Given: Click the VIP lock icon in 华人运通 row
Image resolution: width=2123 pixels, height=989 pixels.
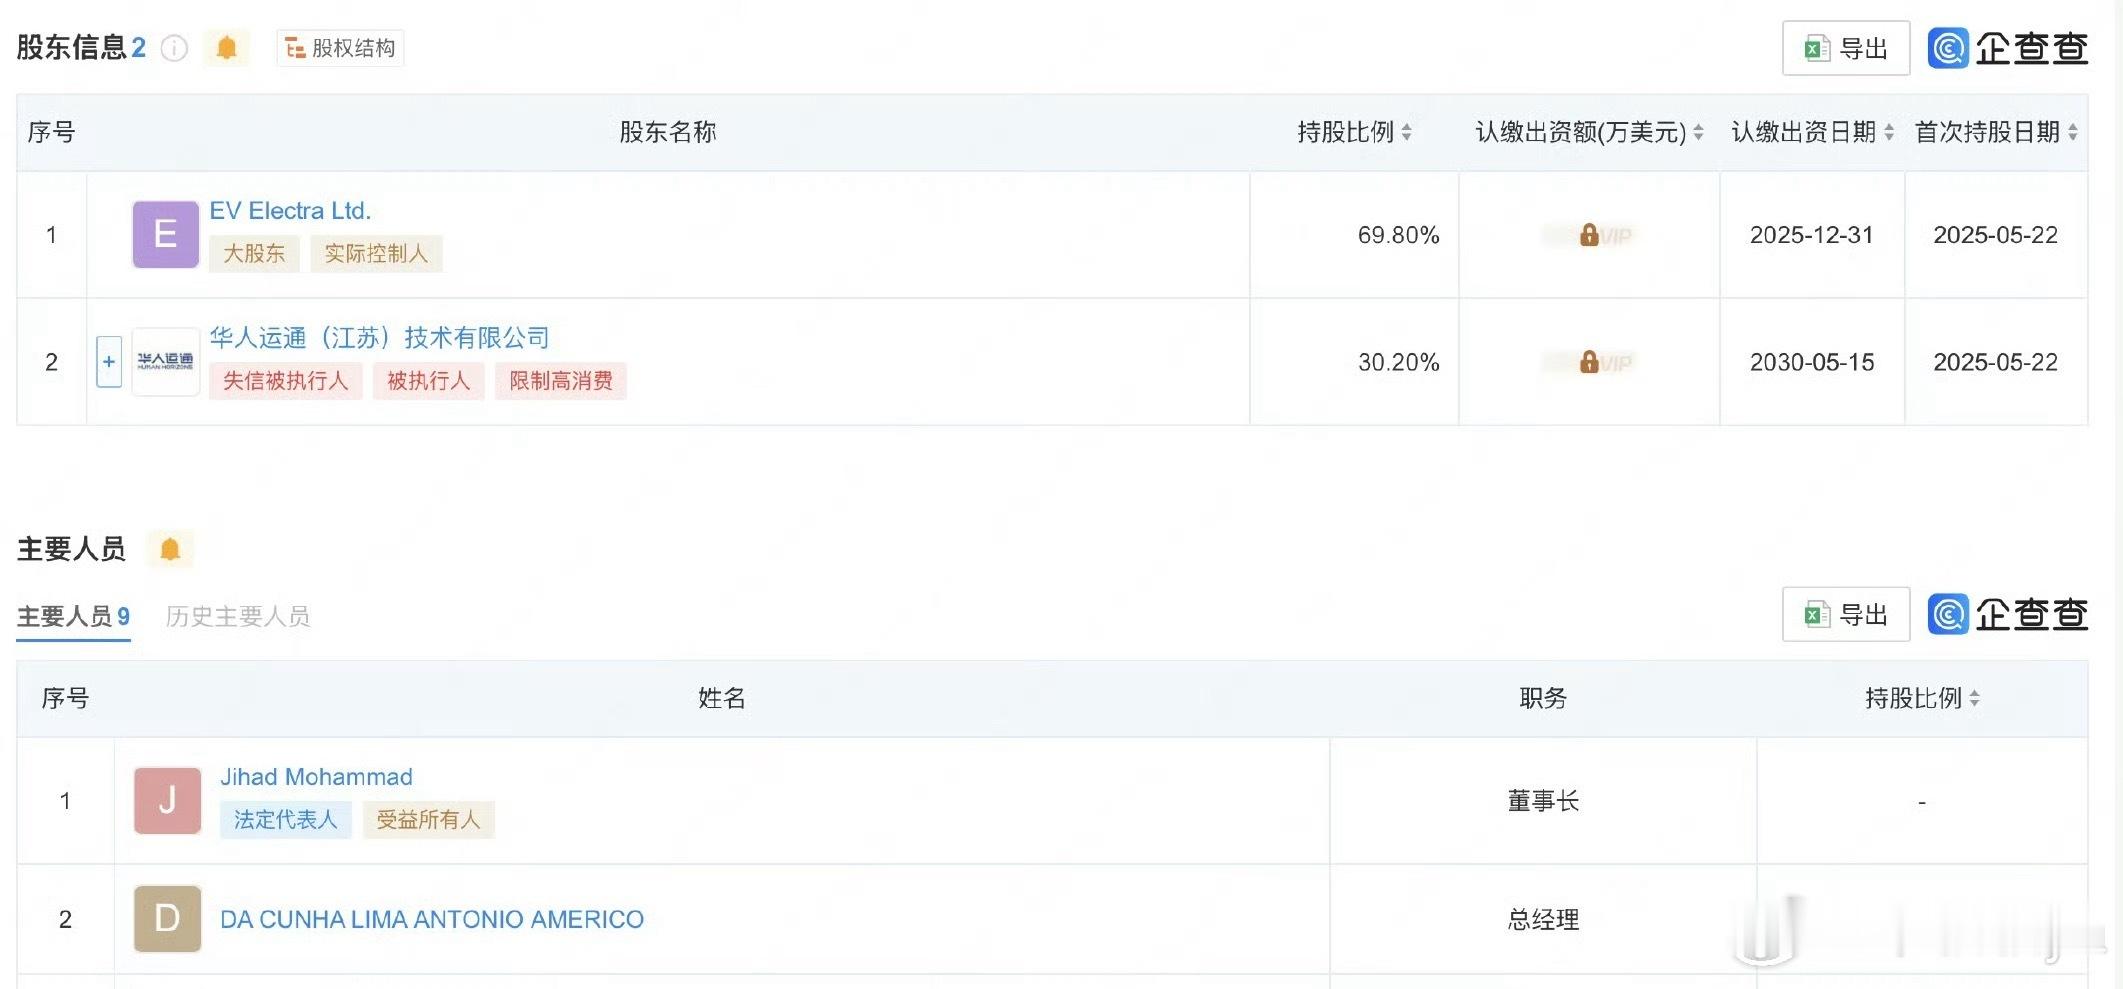Looking at the screenshot, I should pyautogui.click(x=1589, y=362).
